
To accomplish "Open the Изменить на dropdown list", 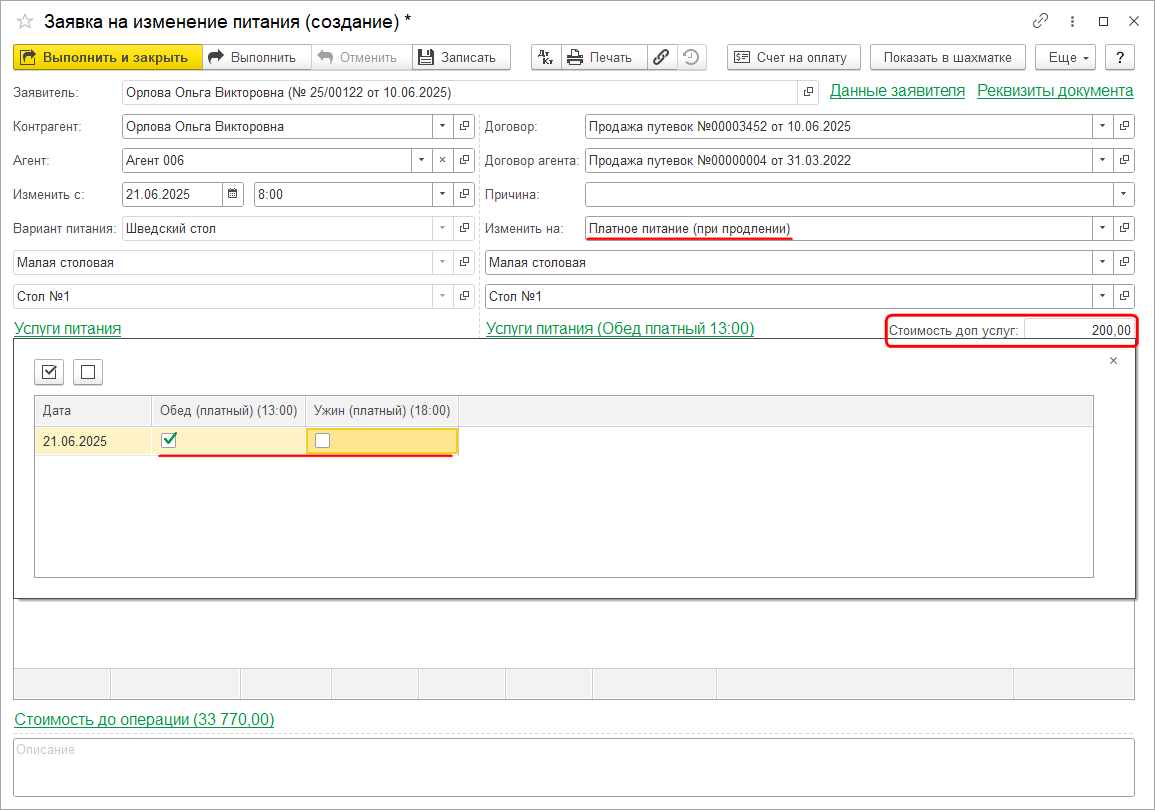I will [1102, 228].
